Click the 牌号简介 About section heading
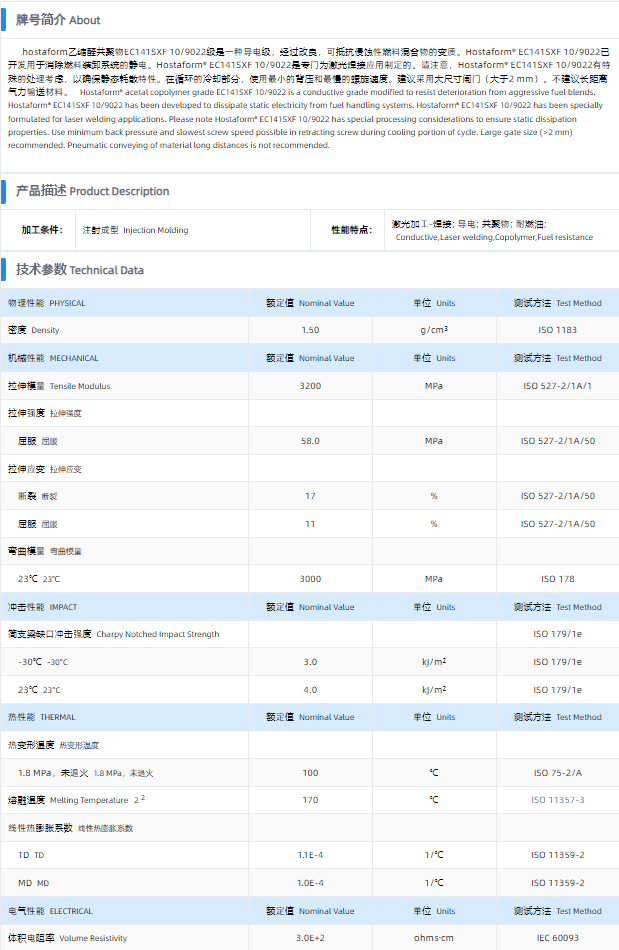Screen dimensions: 619x950 pos(58,20)
